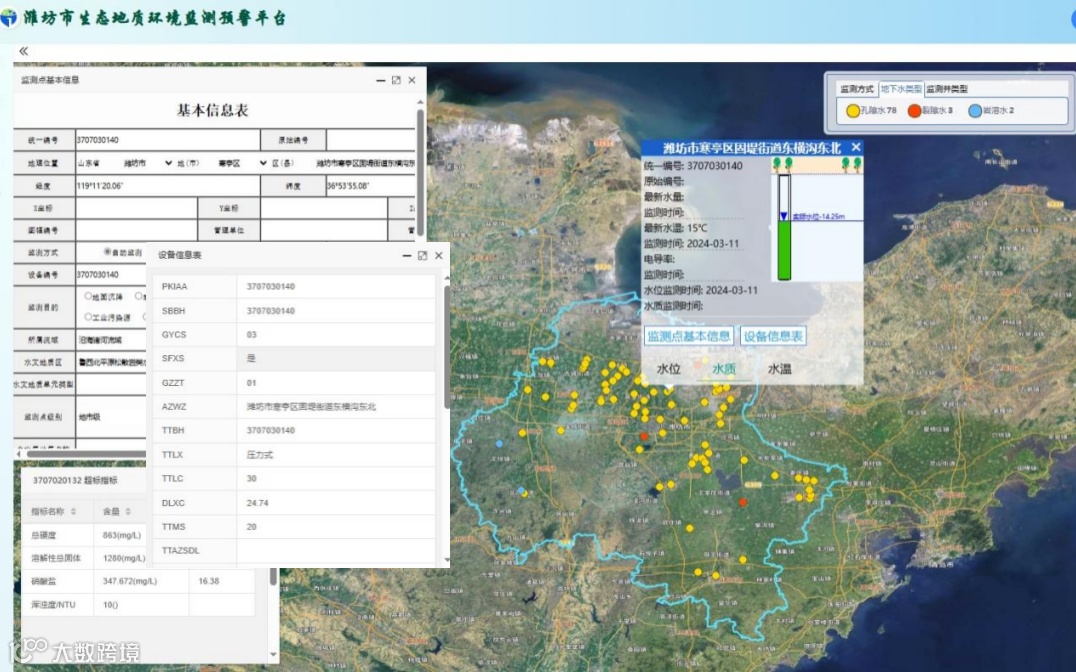Toggle the red 裂隙水 3 legend marker

pos(914,110)
